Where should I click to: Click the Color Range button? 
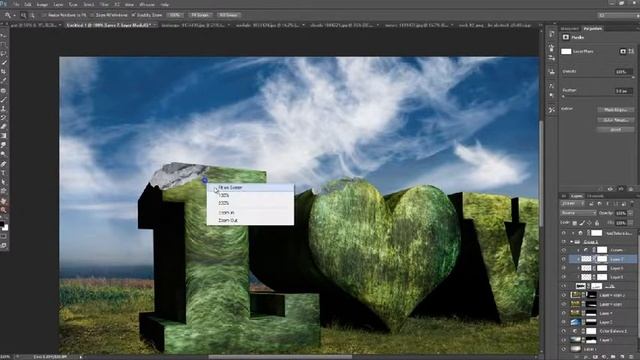click(x=616, y=120)
